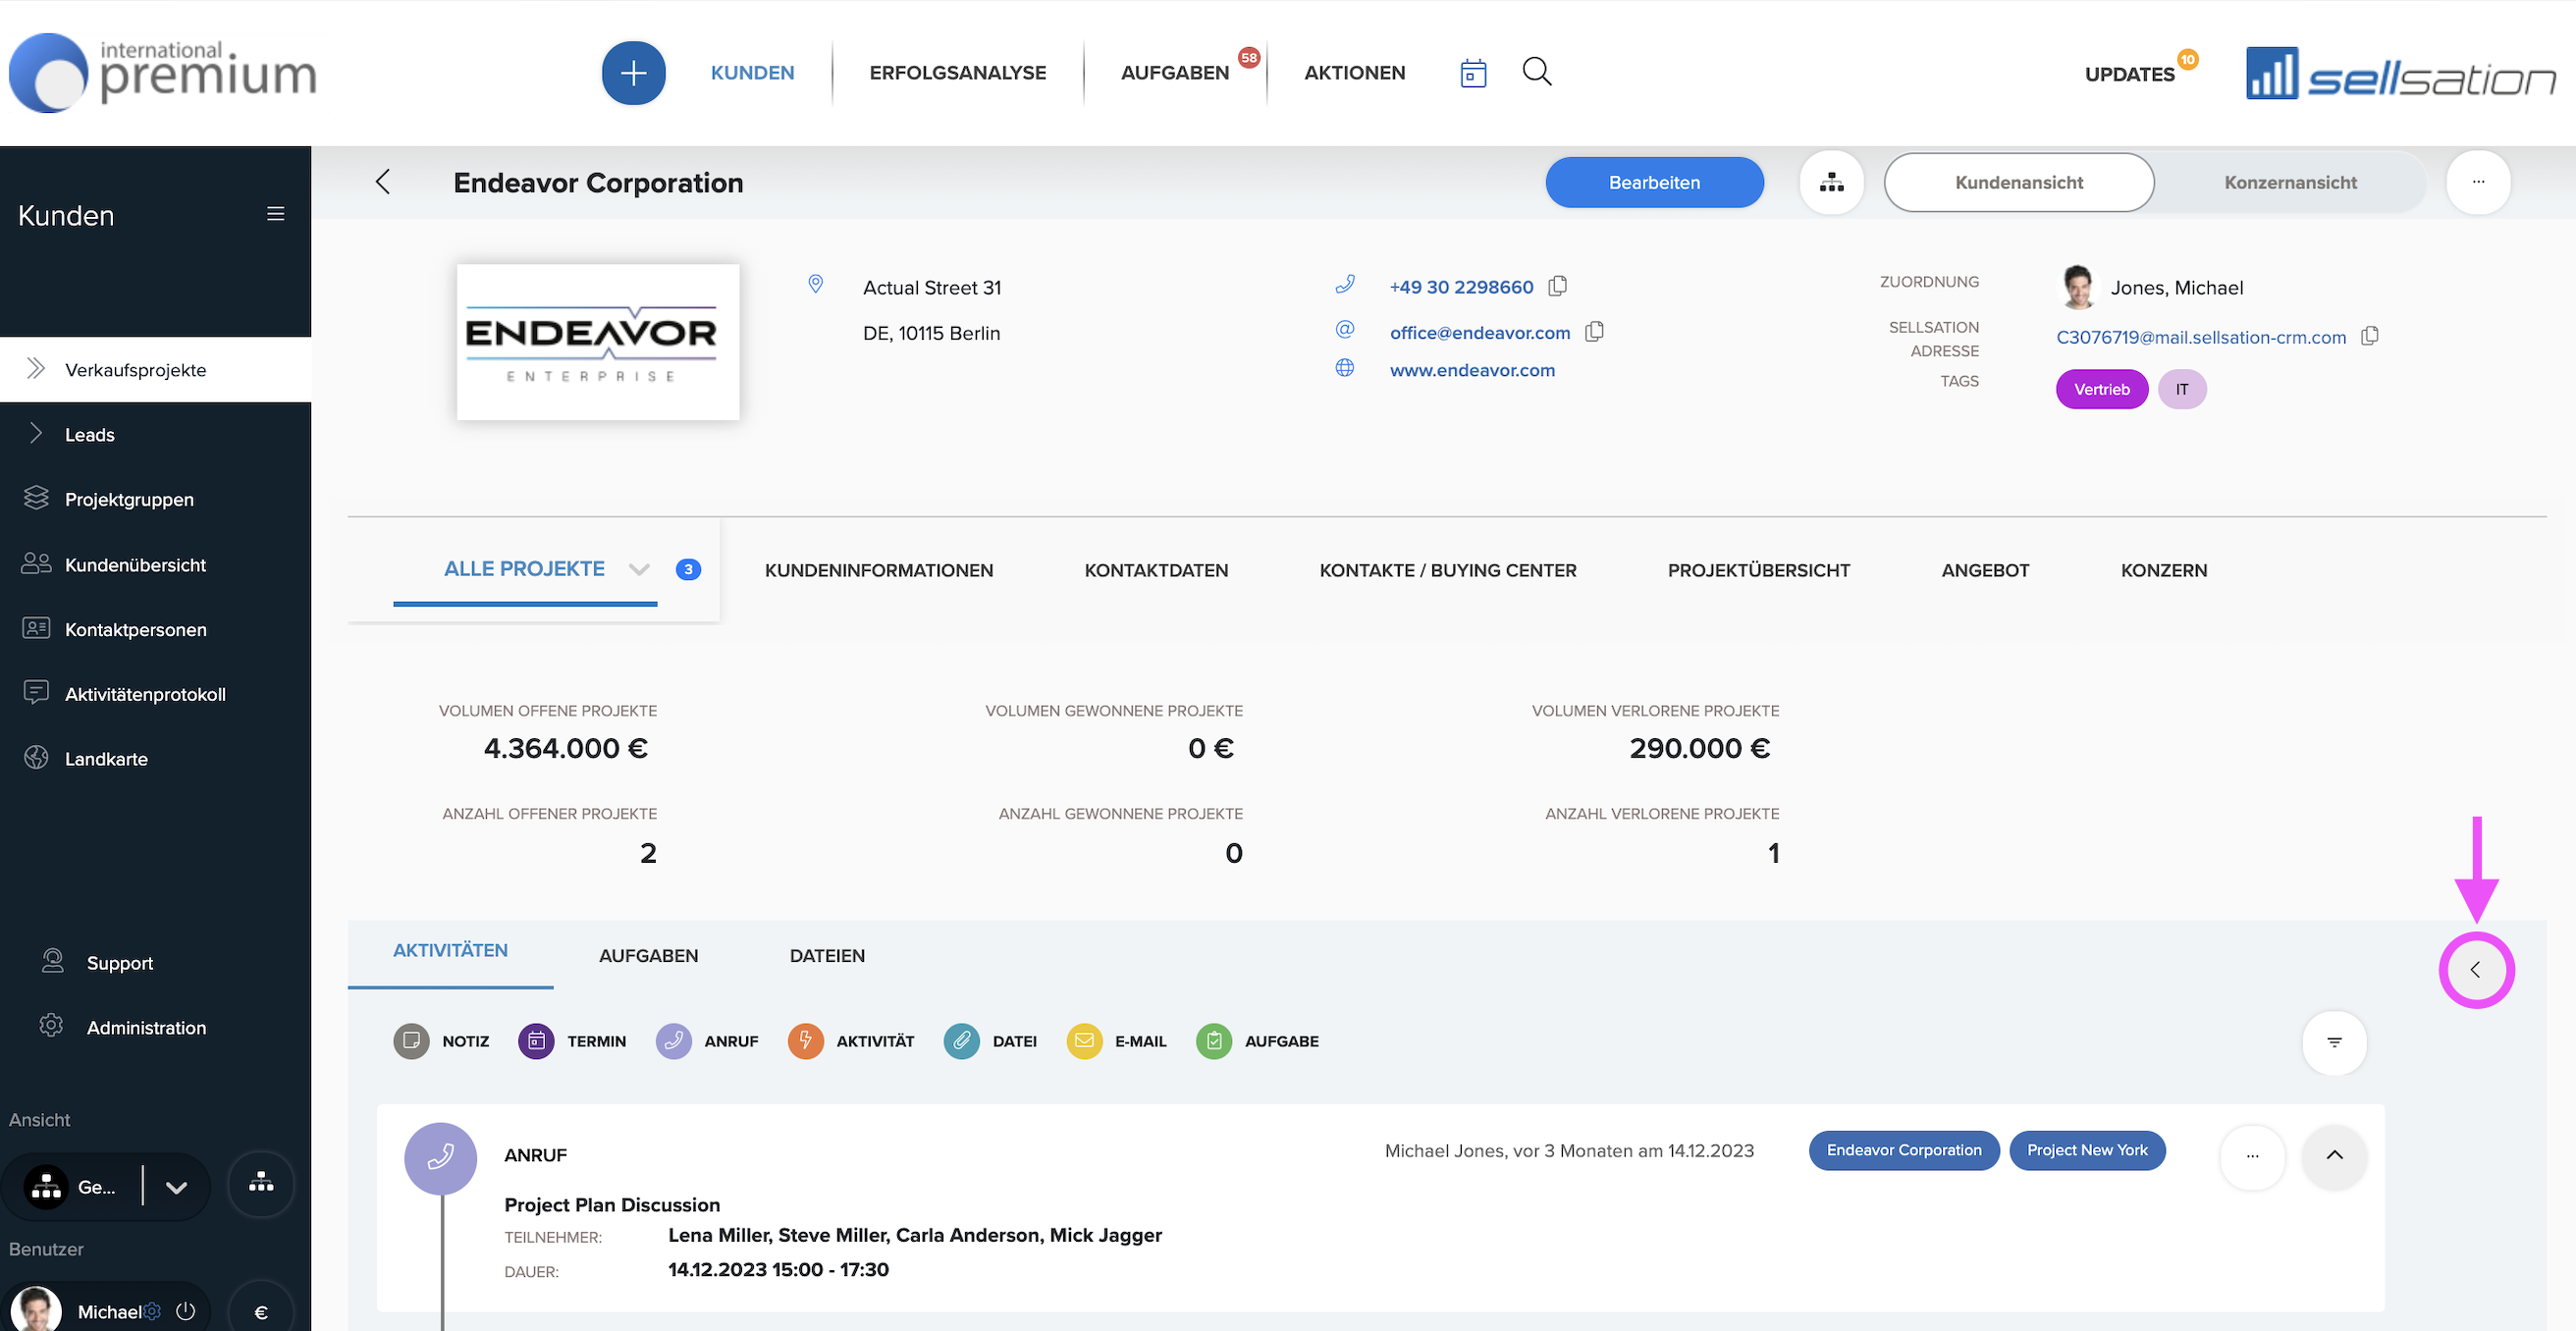This screenshot has height=1331, width=2576.
Task: Switch to the Konzern tab
Action: 2163,570
